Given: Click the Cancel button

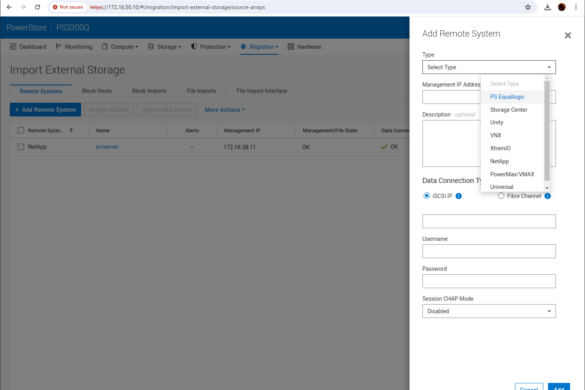Looking at the screenshot, I should coord(529,387).
